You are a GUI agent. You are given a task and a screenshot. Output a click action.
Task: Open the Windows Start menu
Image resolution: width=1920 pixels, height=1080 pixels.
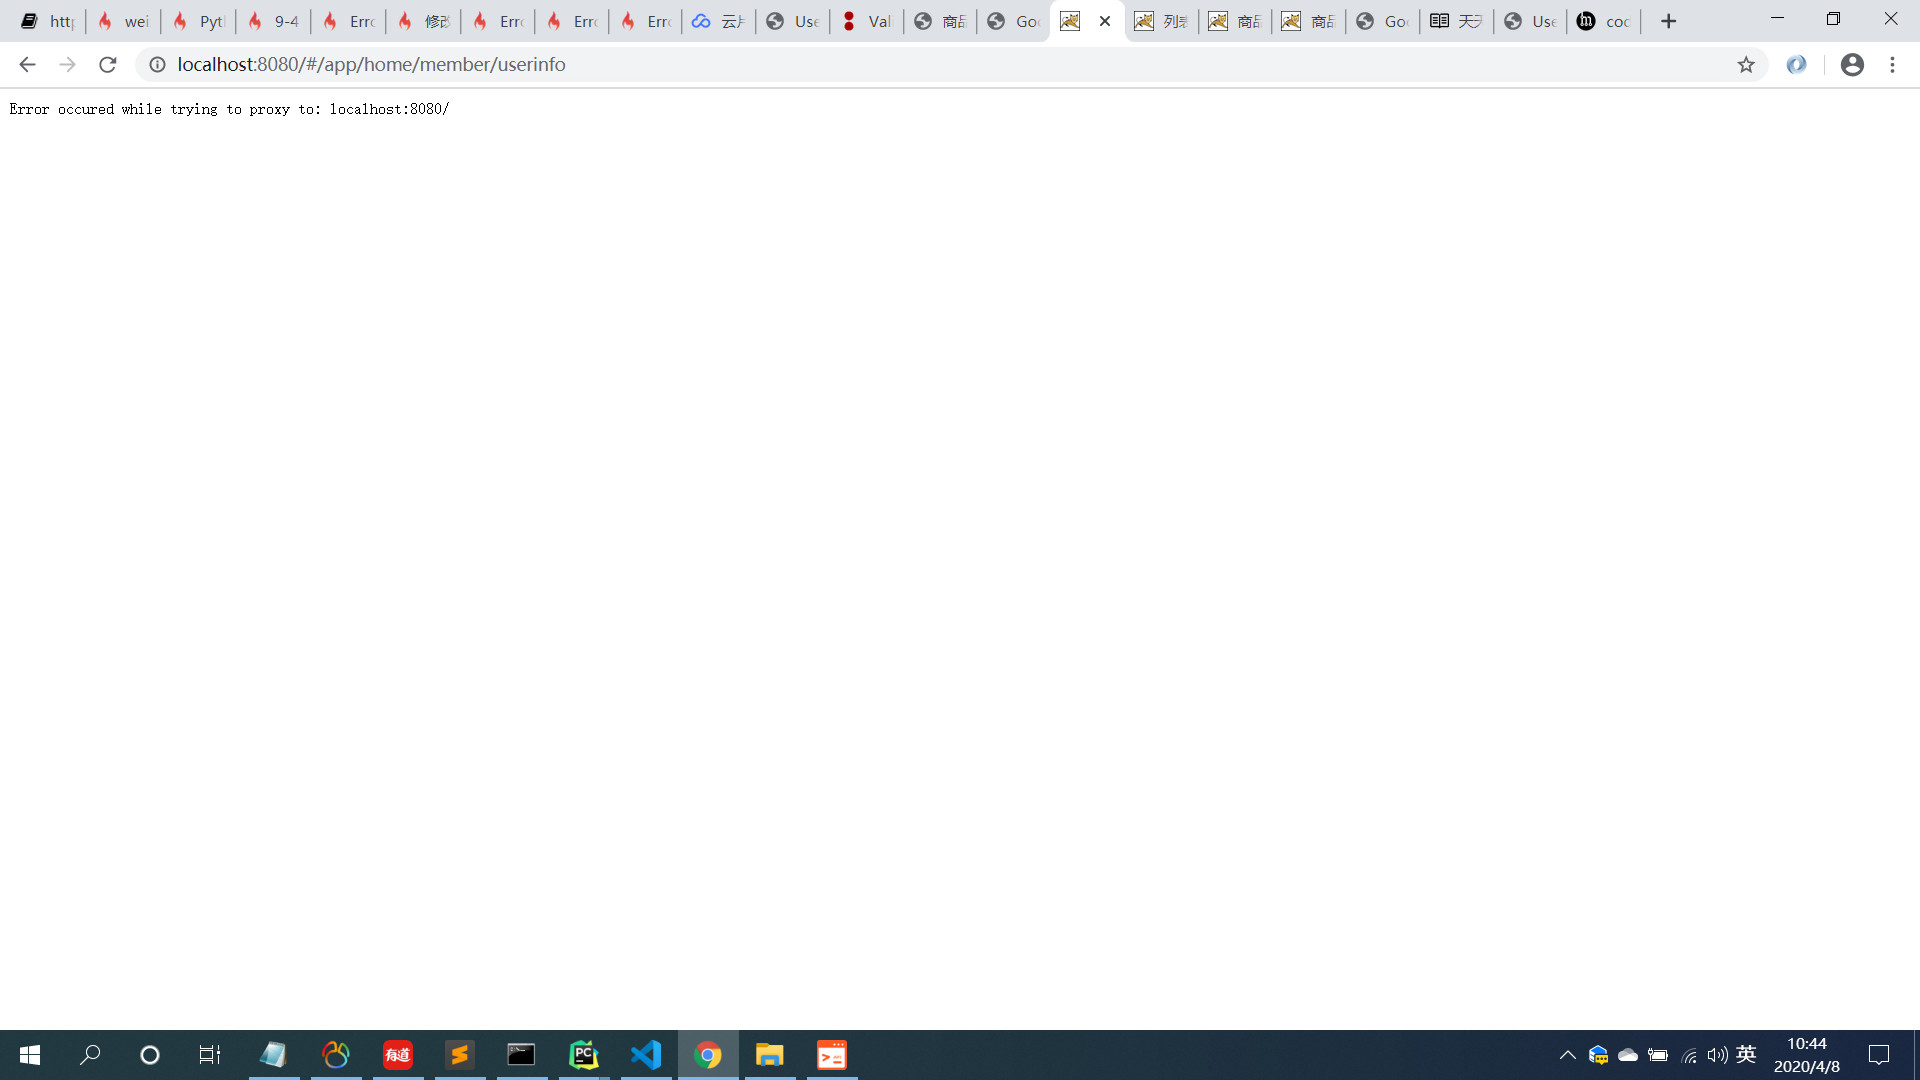coord(30,1055)
